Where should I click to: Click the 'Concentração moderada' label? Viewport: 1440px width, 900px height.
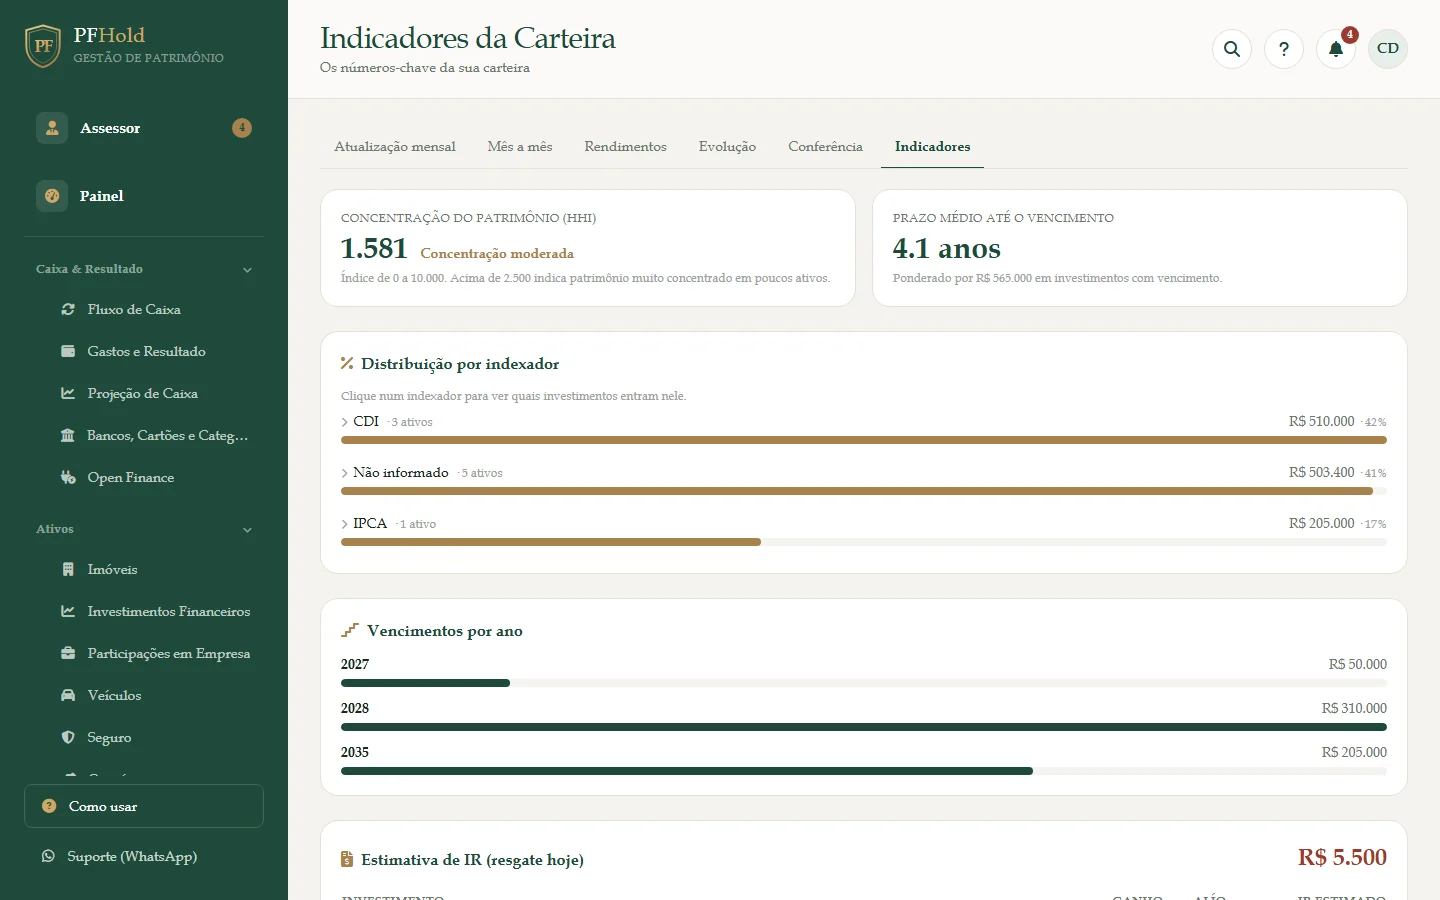[497, 254]
